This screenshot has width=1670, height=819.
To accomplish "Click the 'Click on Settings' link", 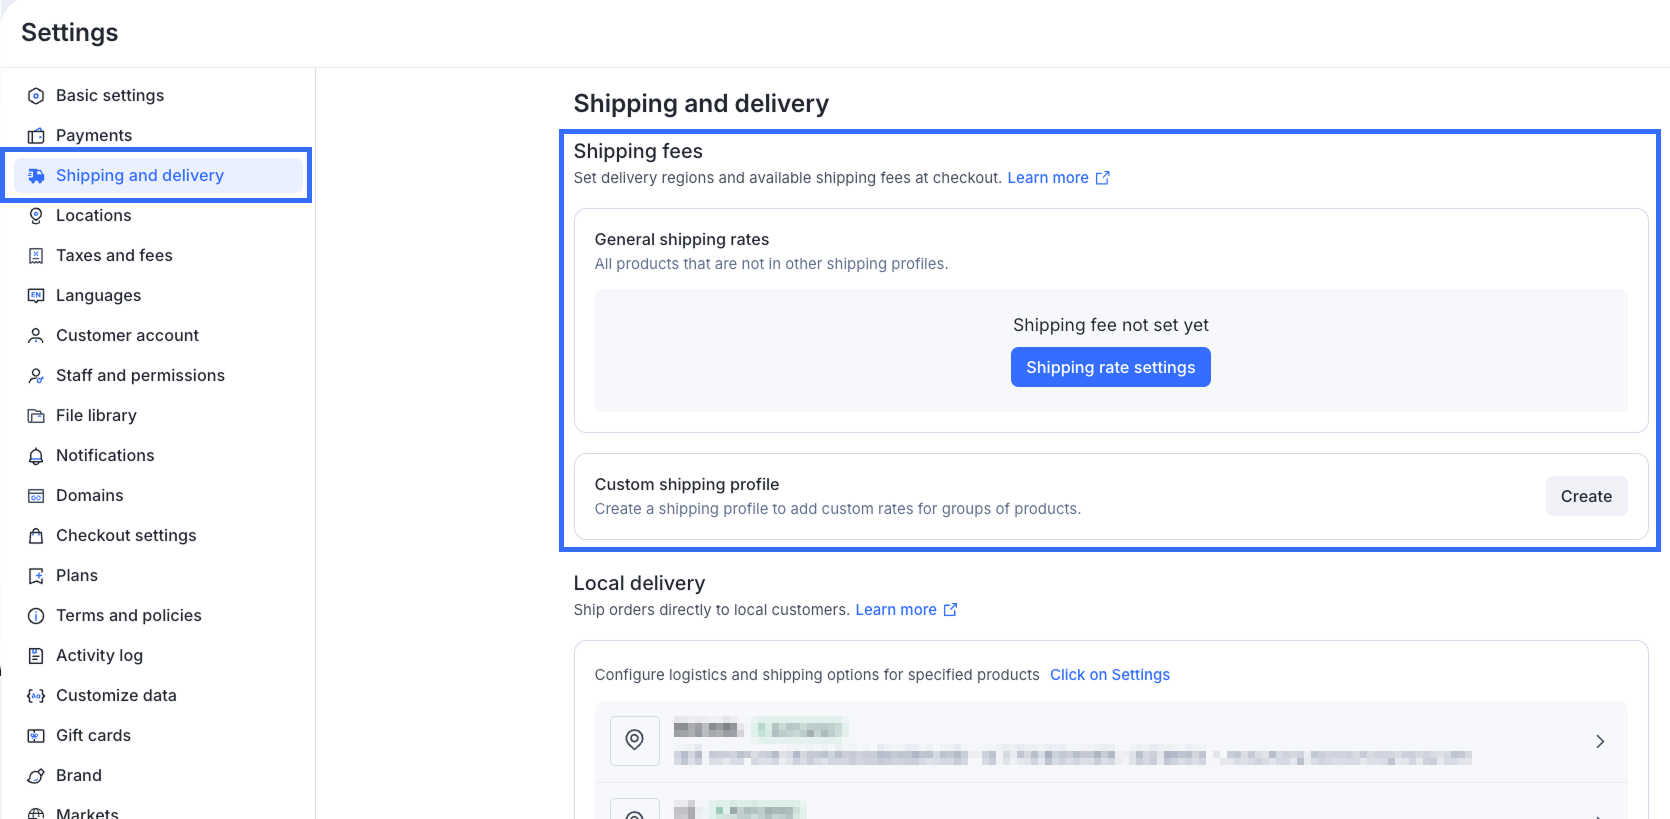I will (x=1109, y=675).
